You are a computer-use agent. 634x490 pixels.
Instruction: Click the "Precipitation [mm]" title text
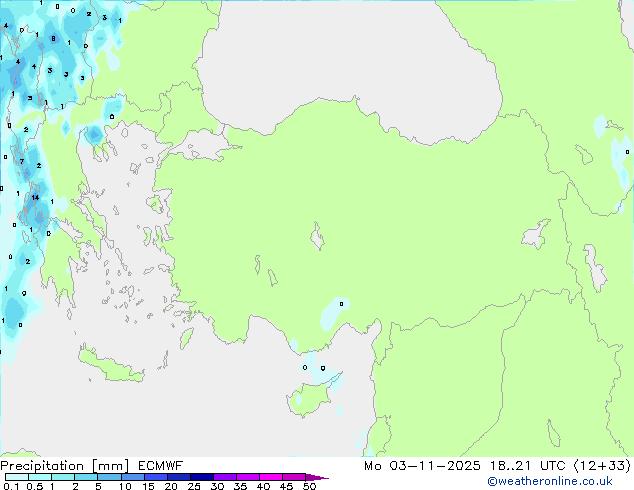[65, 466]
